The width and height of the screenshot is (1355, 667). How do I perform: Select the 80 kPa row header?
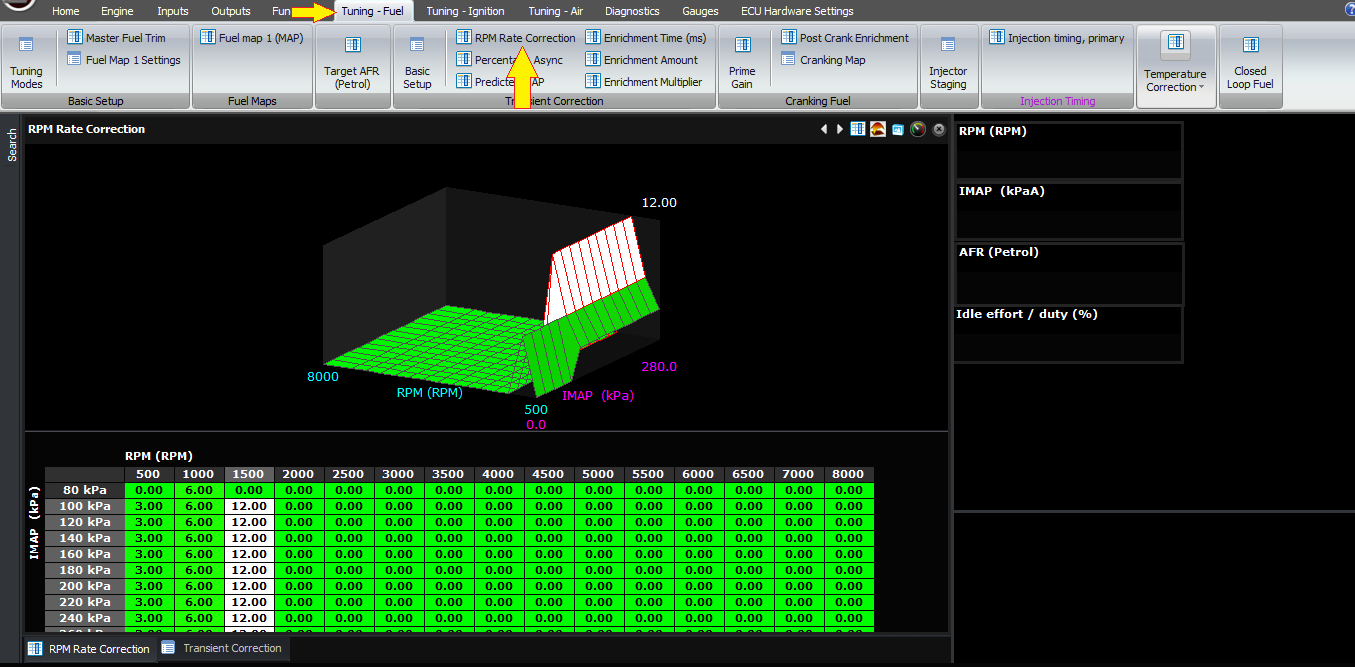85,490
